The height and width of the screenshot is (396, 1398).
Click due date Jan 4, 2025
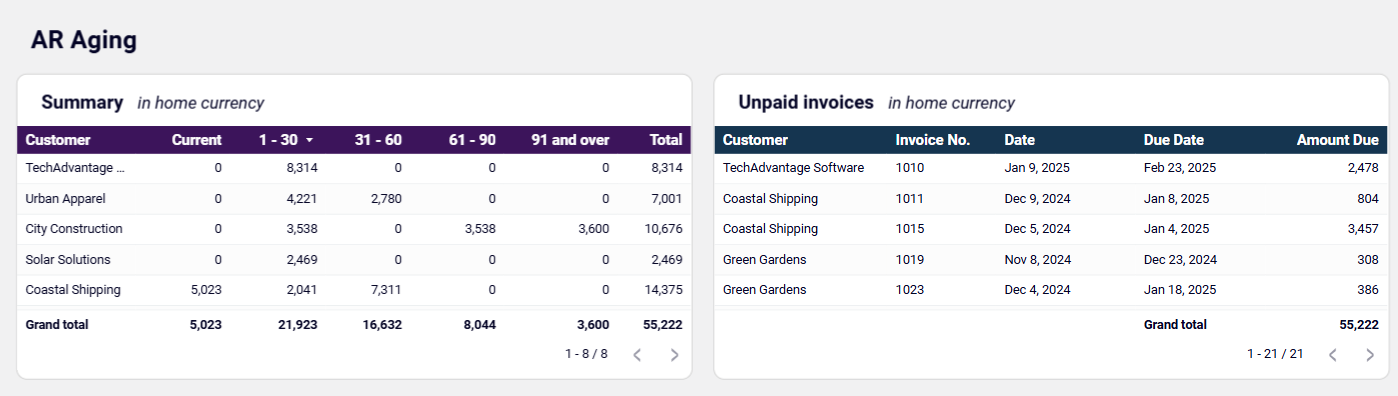click(1176, 229)
